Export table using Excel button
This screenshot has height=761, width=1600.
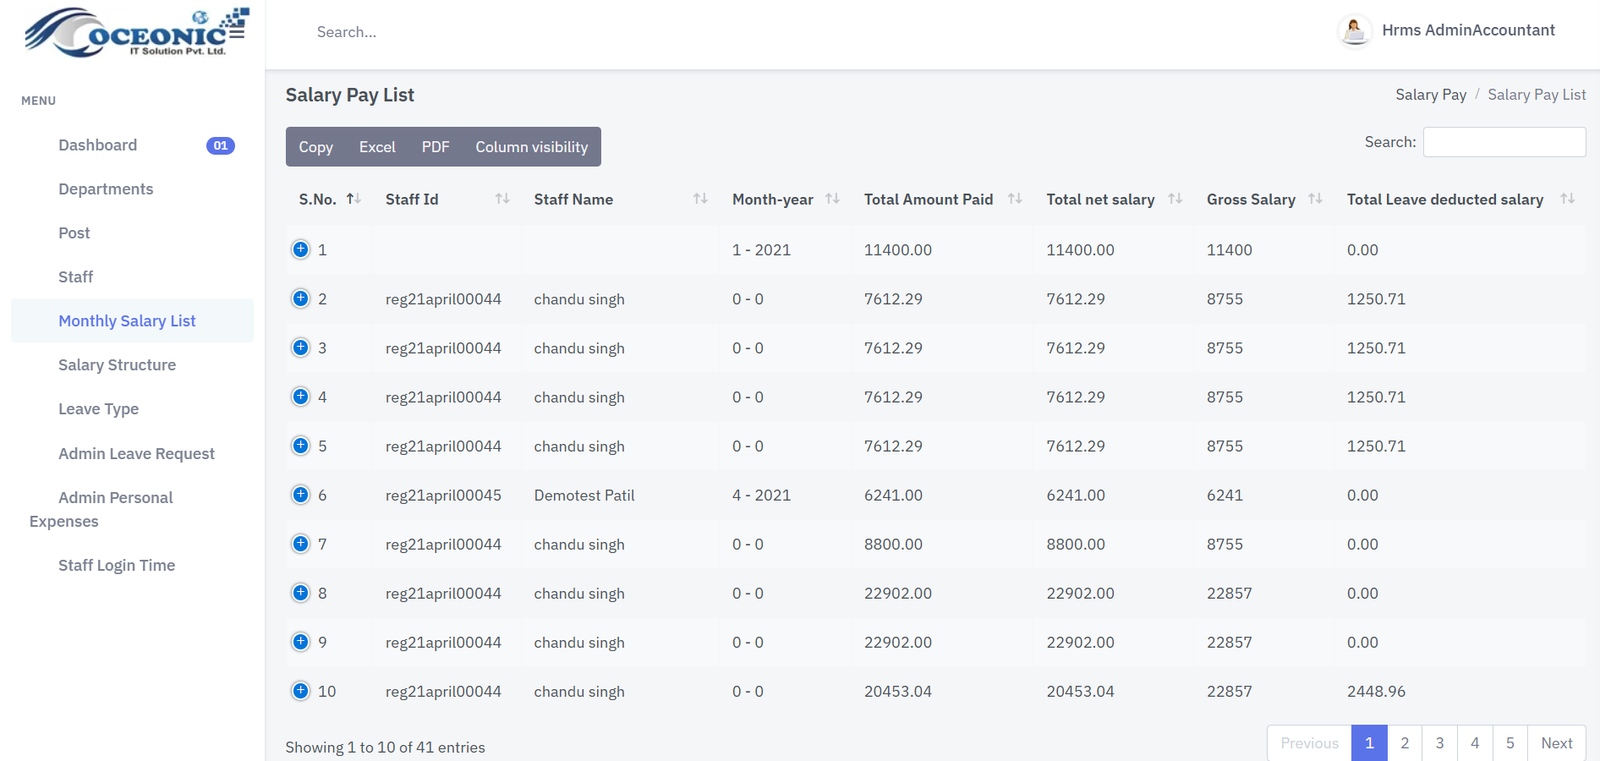pyautogui.click(x=377, y=147)
